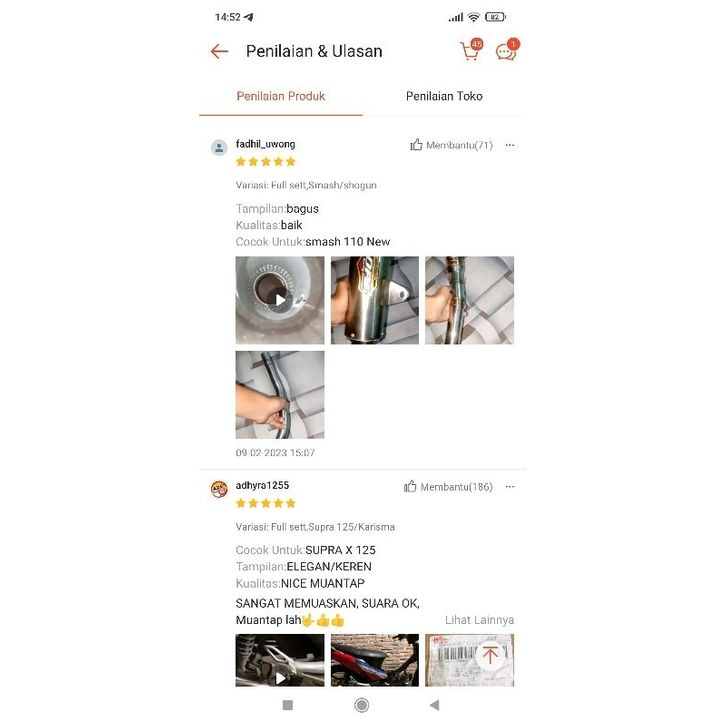Open more options for adhyra1255's review
726x726 pixels.
pyautogui.click(x=510, y=487)
